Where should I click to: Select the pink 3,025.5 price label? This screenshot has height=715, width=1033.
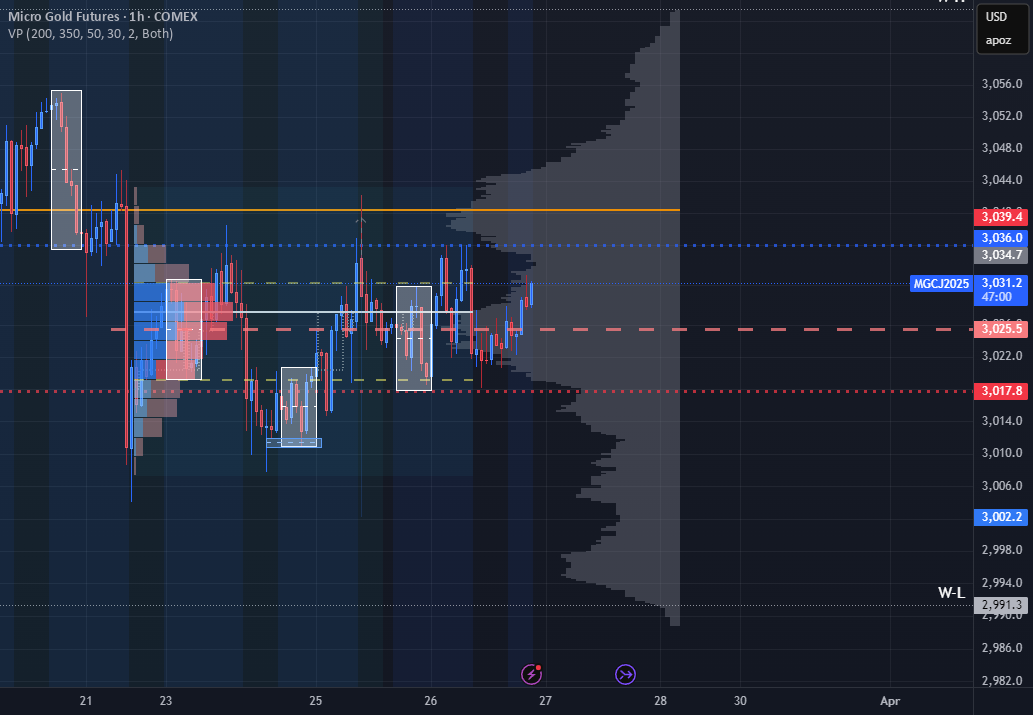pos(1001,329)
